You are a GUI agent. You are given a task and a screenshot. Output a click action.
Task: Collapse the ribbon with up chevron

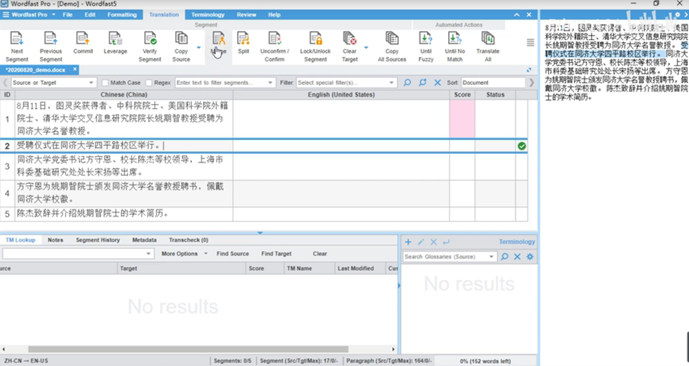click(x=517, y=14)
